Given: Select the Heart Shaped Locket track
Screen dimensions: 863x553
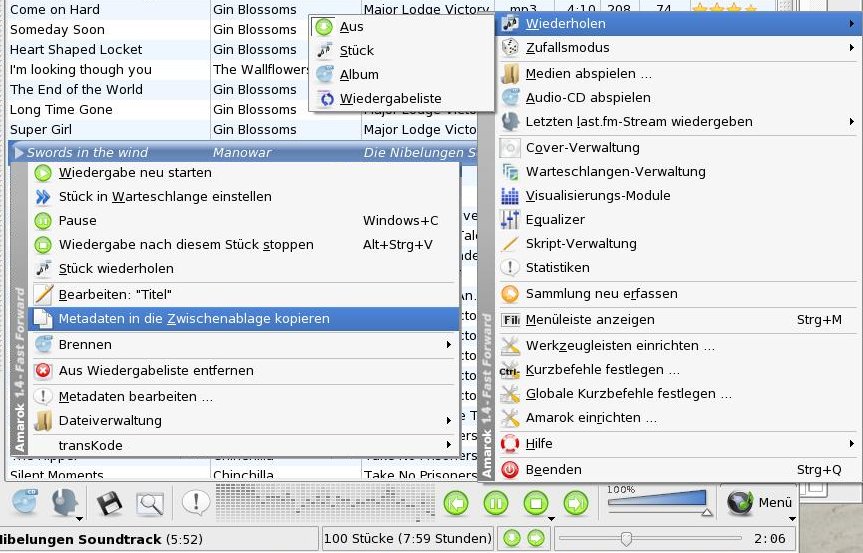Looking at the screenshot, I should (x=76, y=50).
